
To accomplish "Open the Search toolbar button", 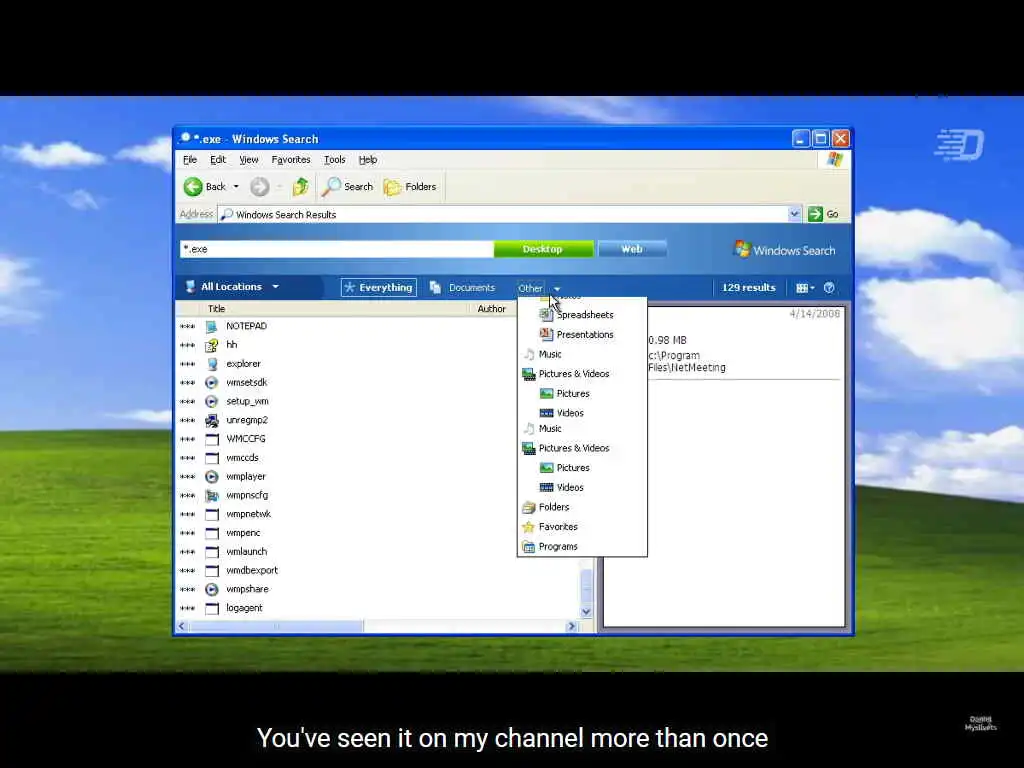I will (x=348, y=187).
